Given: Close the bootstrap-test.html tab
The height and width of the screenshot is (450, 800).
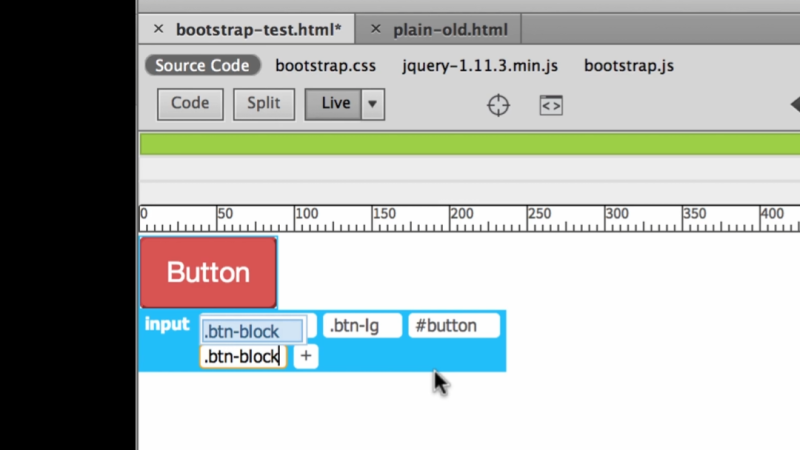Looking at the screenshot, I should pyautogui.click(x=158, y=29).
